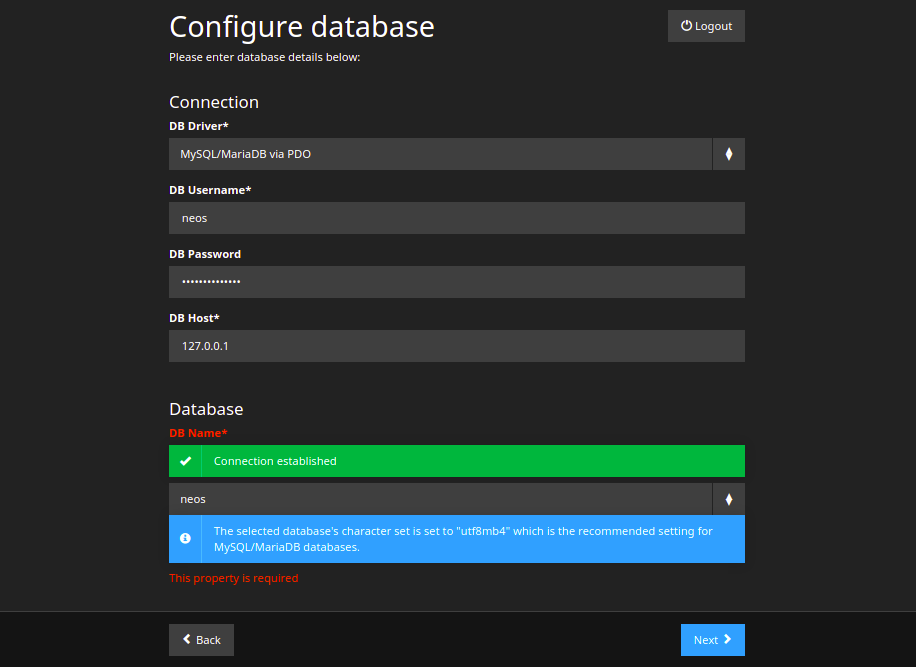Open the DB Driver selection list
The image size is (916, 667).
pos(440,153)
